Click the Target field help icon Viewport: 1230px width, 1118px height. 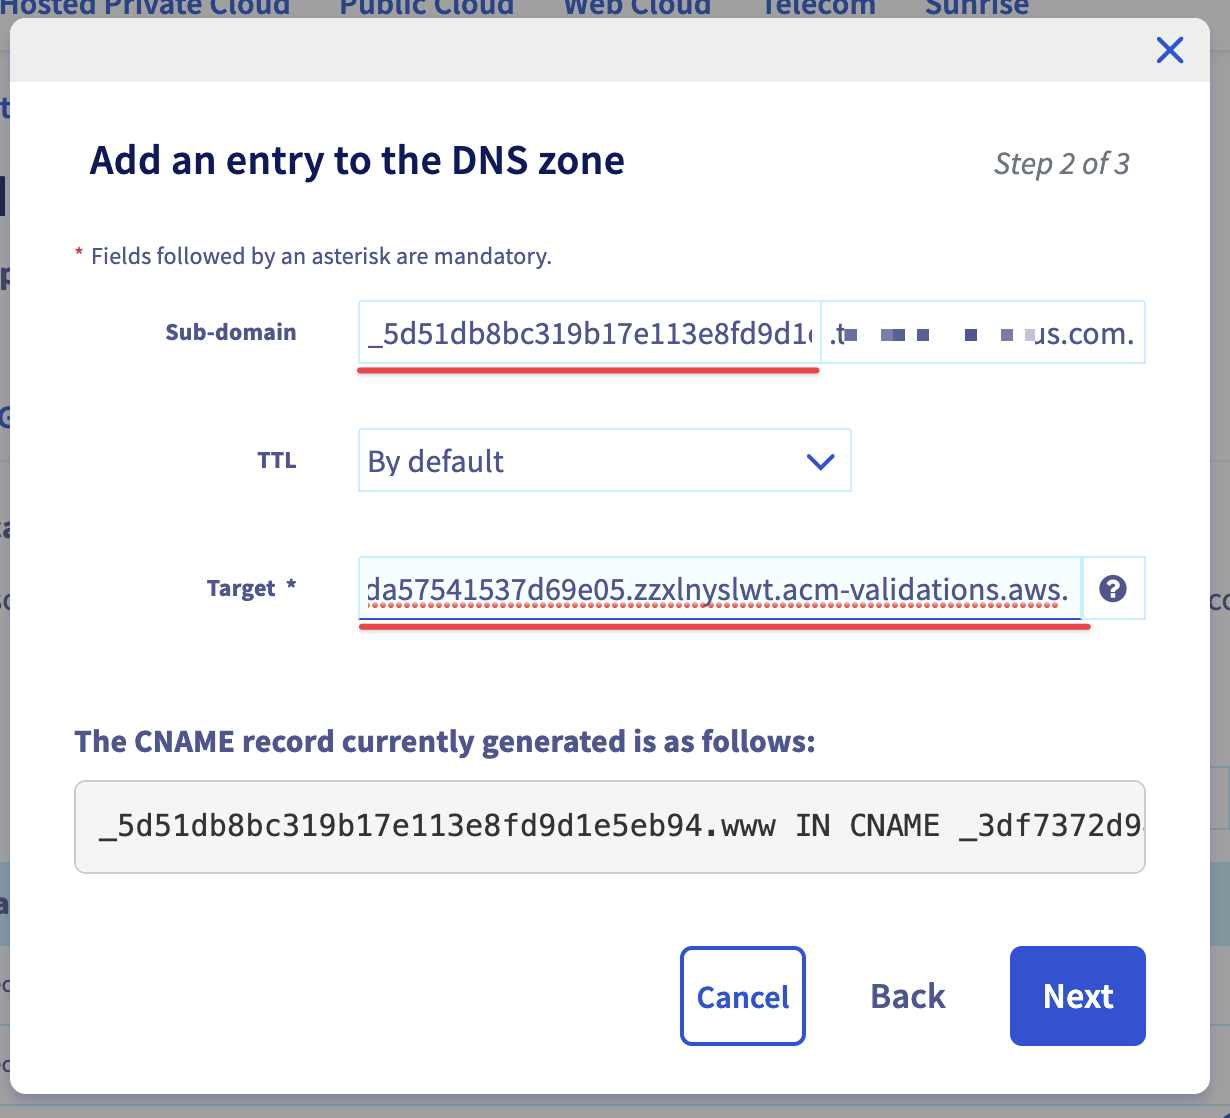point(1112,589)
